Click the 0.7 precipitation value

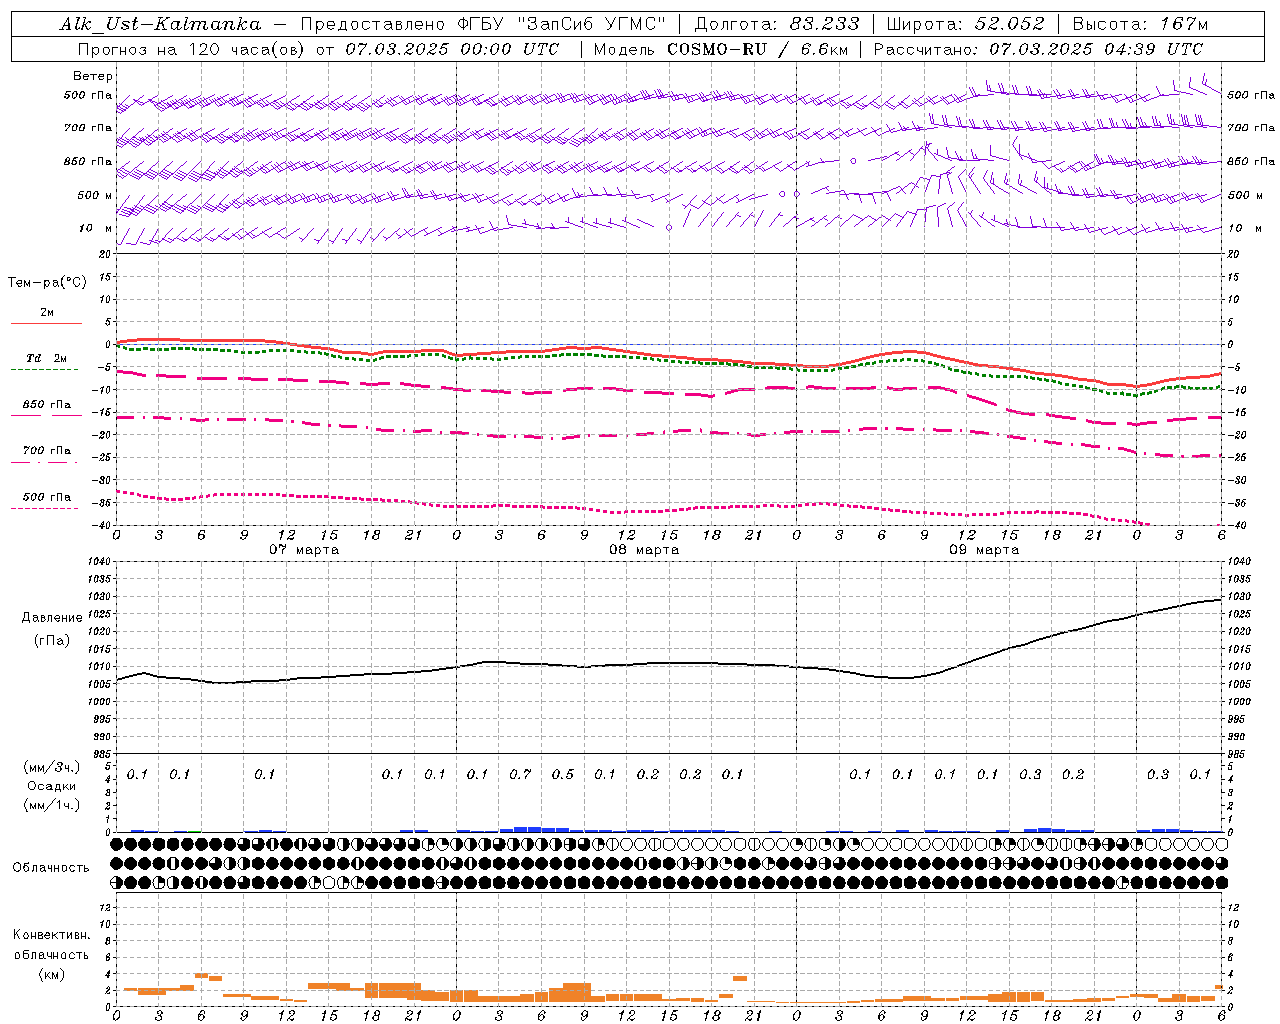point(520,774)
